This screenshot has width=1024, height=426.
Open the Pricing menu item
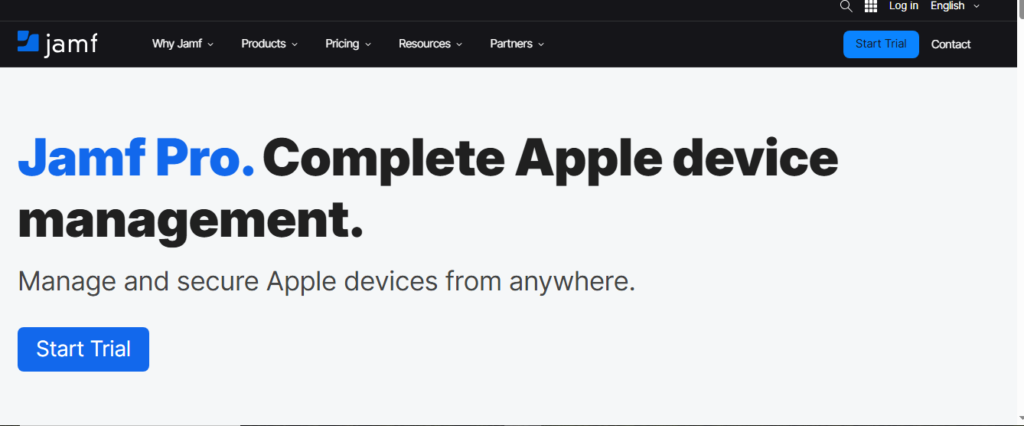tap(348, 44)
